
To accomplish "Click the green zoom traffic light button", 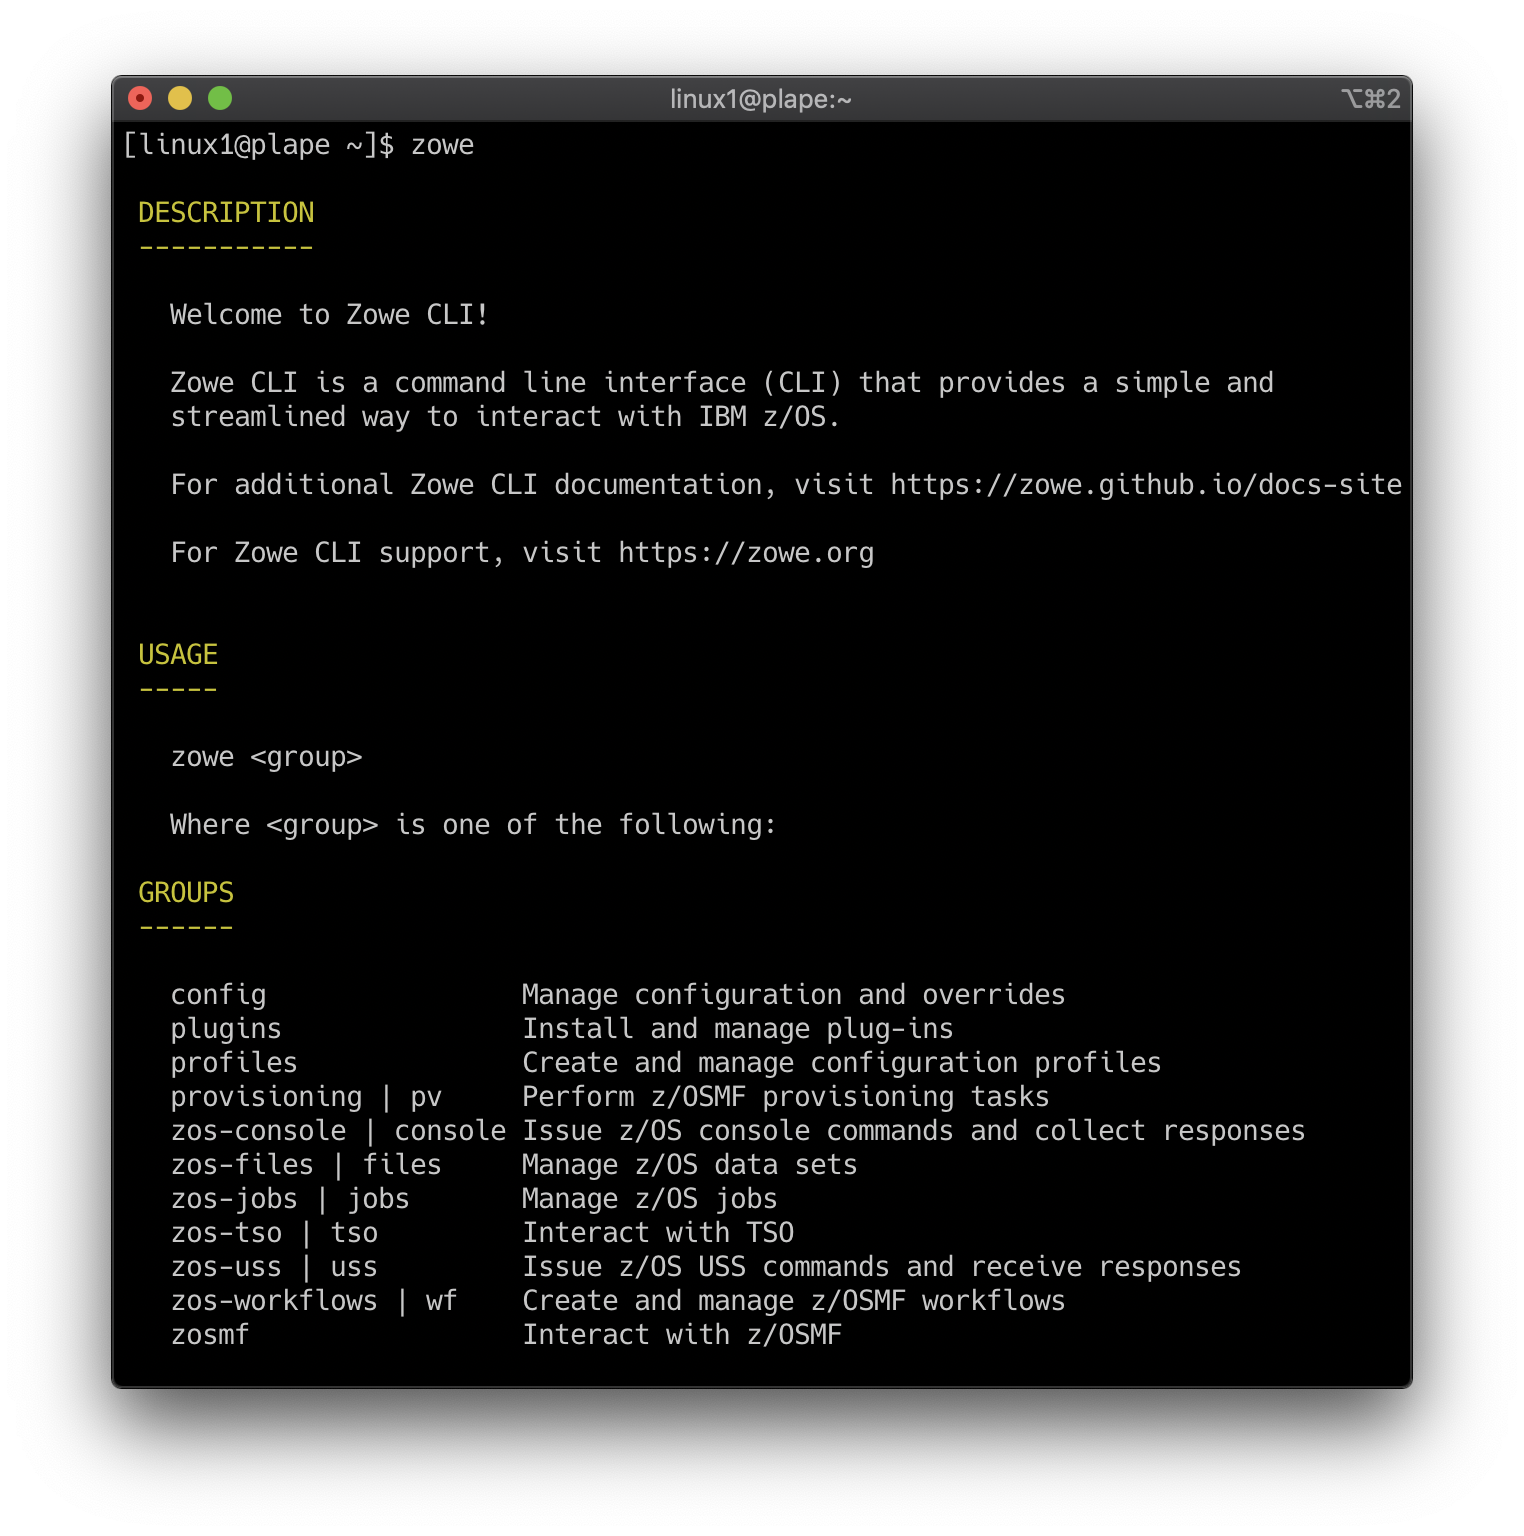I will pyautogui.click(x=219, y=99).
